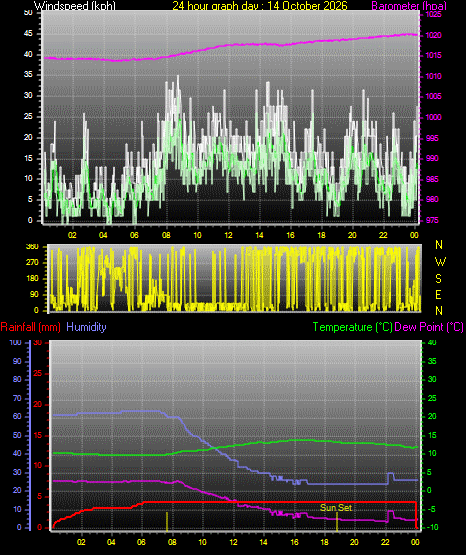Click the Windspeed (kph) heading

pos(75,6)
